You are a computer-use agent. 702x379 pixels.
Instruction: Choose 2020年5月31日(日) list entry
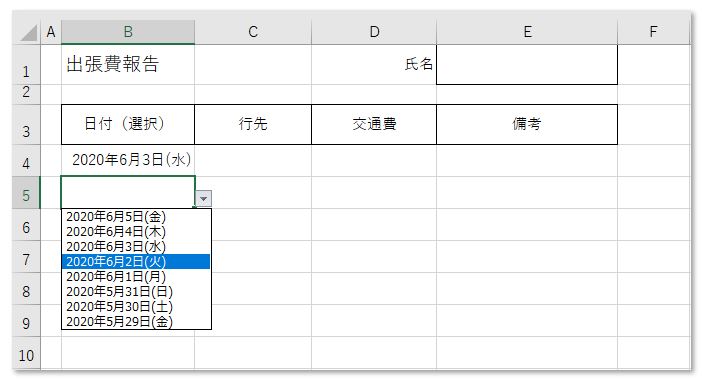(x=136, y=292)
